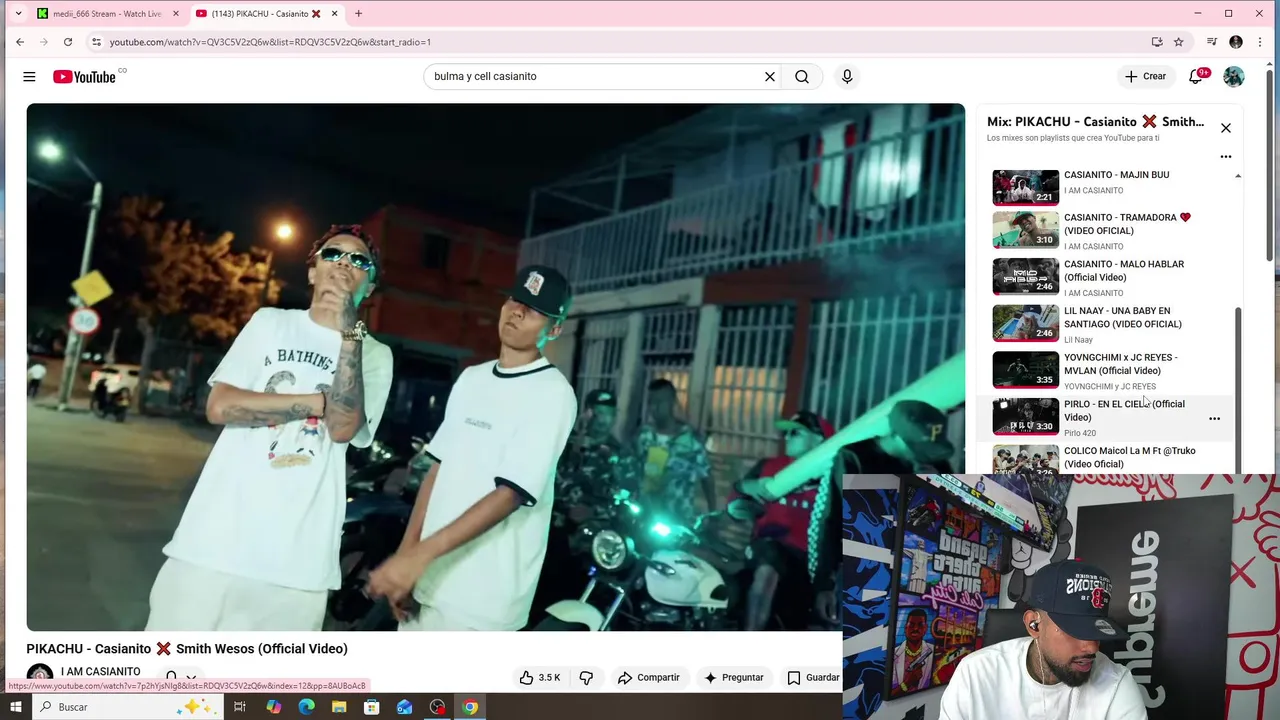Open the OBS Studio taskbar icon
Viewport: 1280px width, 720px height.
(x=438, y=707)
